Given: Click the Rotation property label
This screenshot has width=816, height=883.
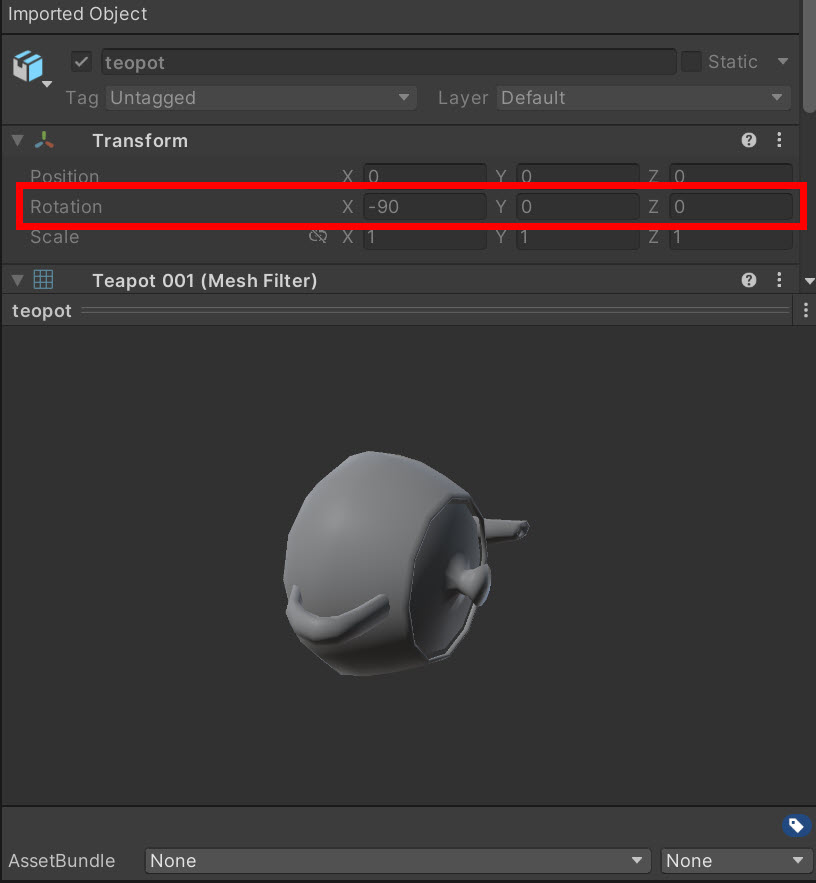Looking at the screenshot, I should click(66, 207).
